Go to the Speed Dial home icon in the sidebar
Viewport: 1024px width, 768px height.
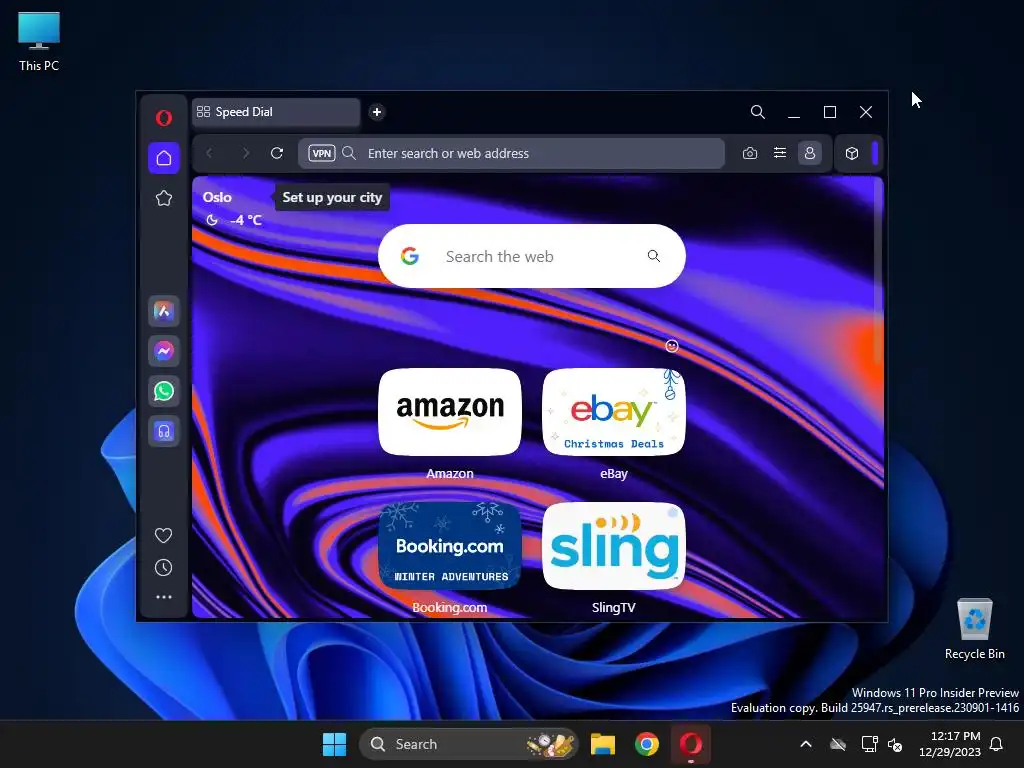point(164,158)
